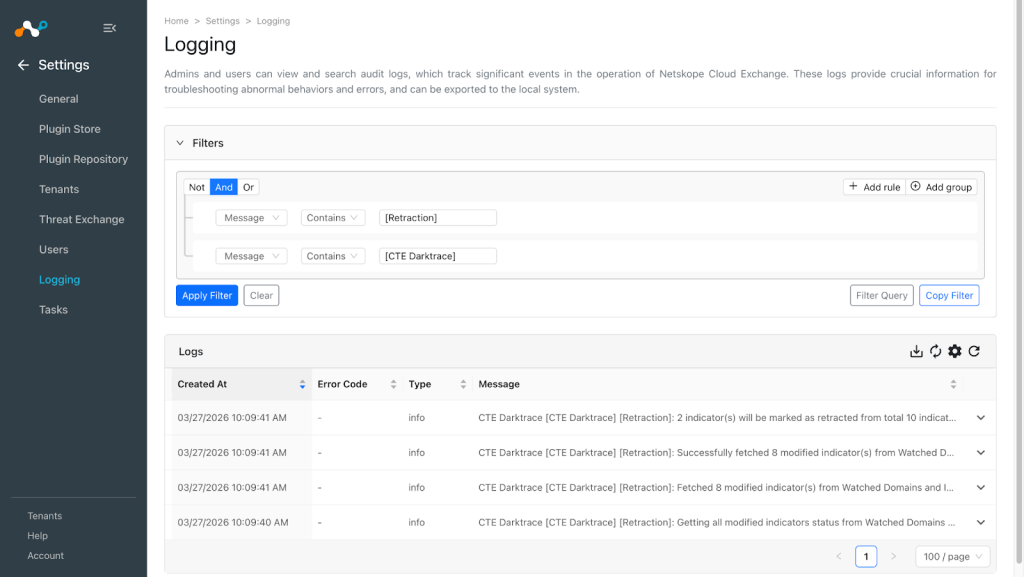The image size is (1024, 577).
Task: Open Message field dropdown in CTE Darktrace rule
Action: (x=251, y=257)
